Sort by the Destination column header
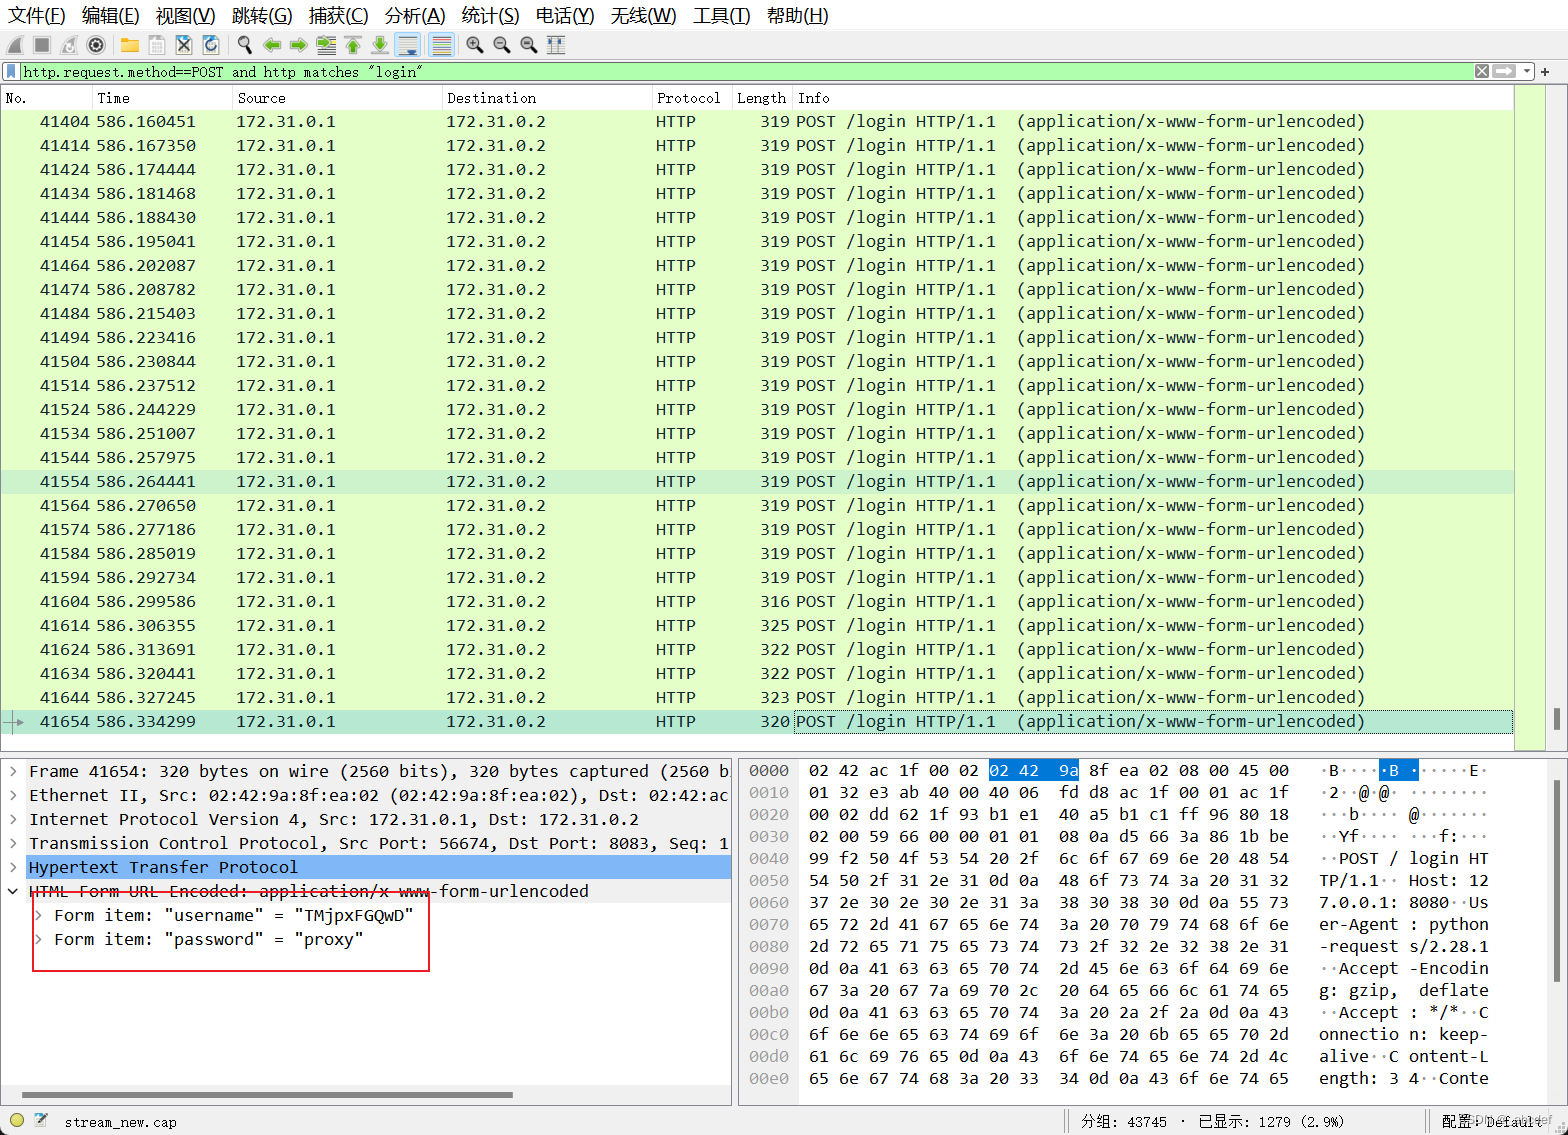Image resolution: width=1568 pixels, height=1135 pixels. pos(546,98)
